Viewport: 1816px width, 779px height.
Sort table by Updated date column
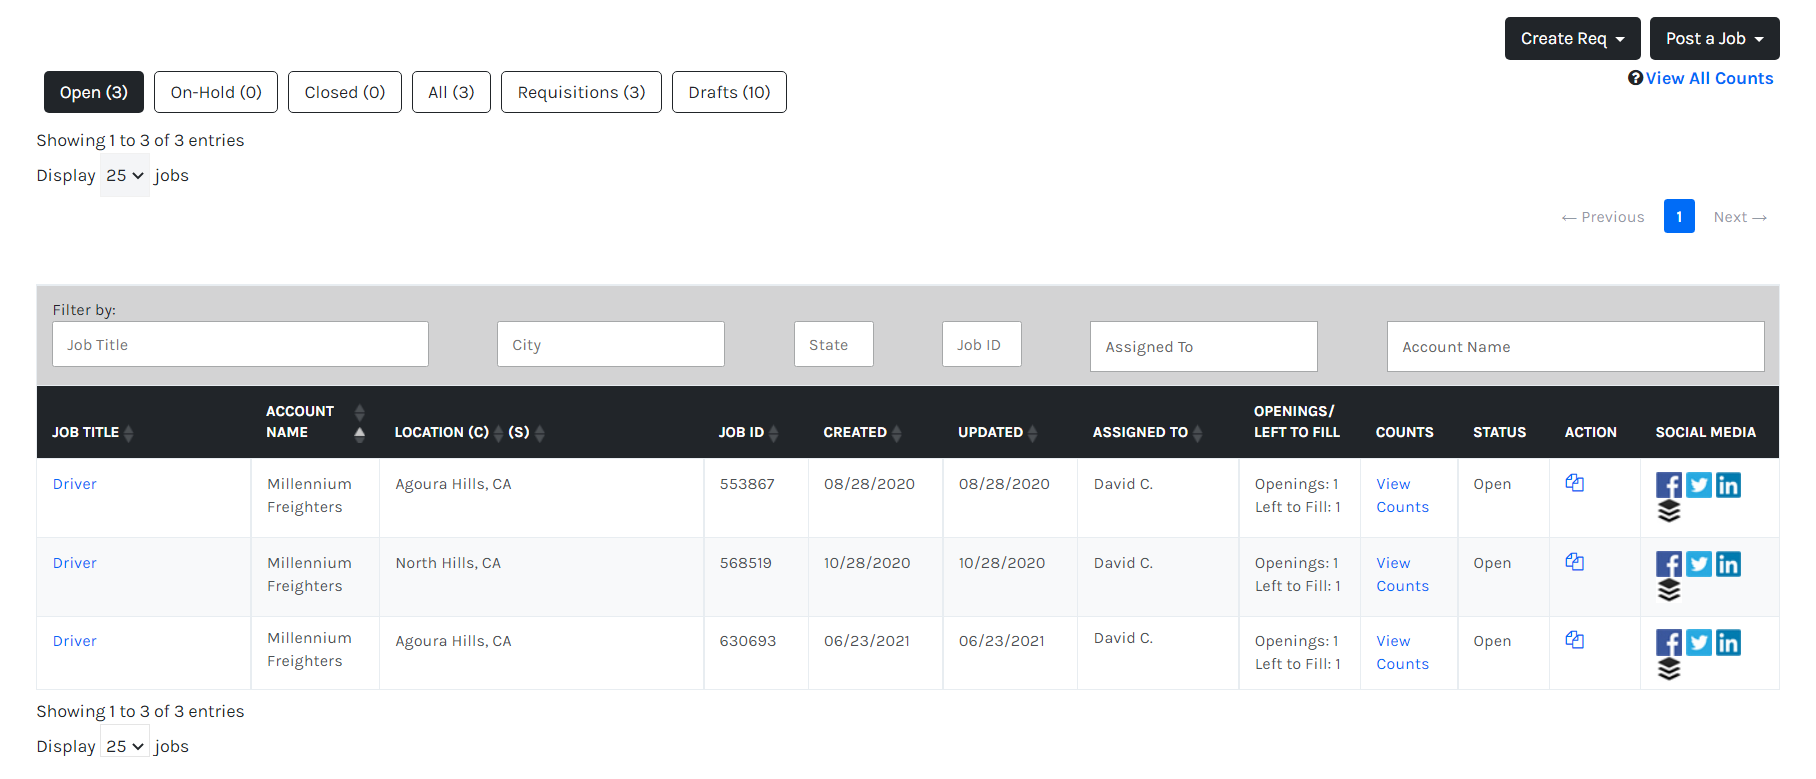click(1032, 433)
